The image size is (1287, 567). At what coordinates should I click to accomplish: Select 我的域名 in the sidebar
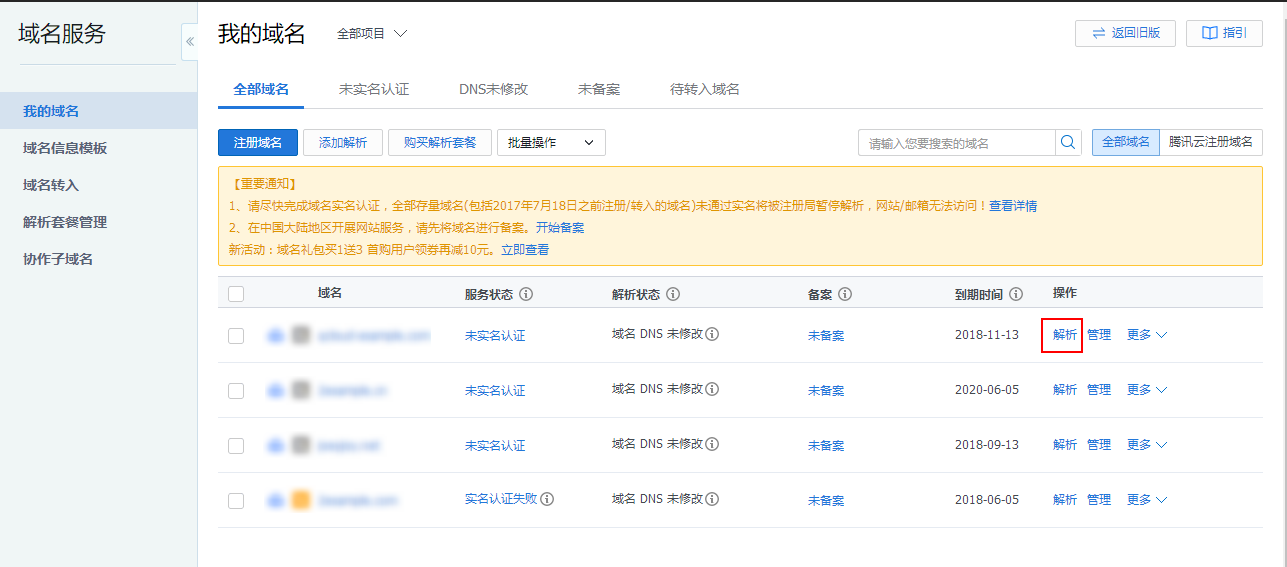[98, 111]
